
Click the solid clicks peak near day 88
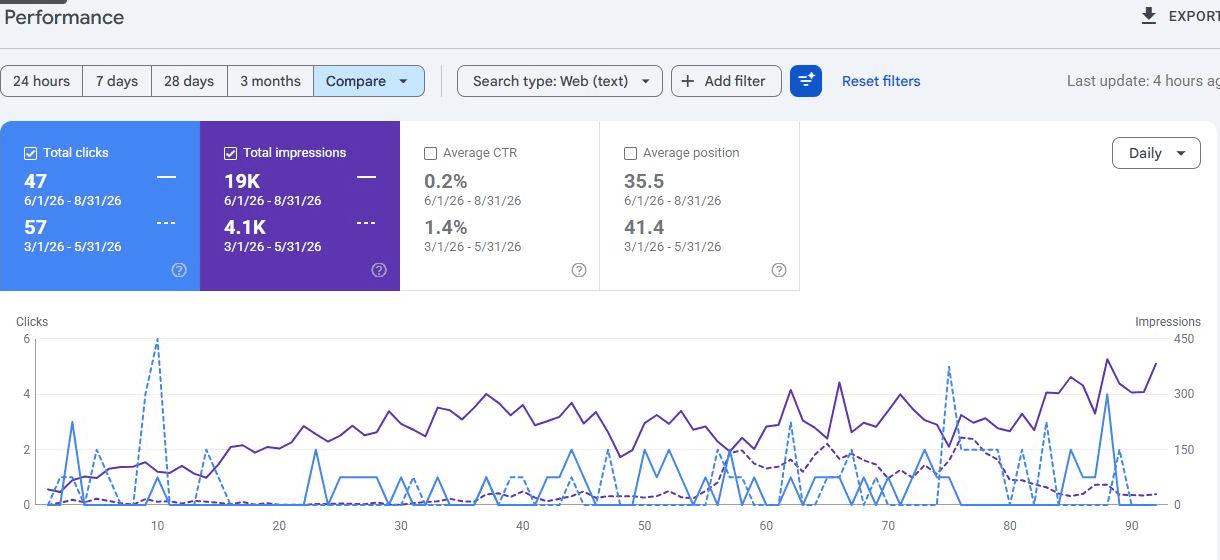point(1107,396)
